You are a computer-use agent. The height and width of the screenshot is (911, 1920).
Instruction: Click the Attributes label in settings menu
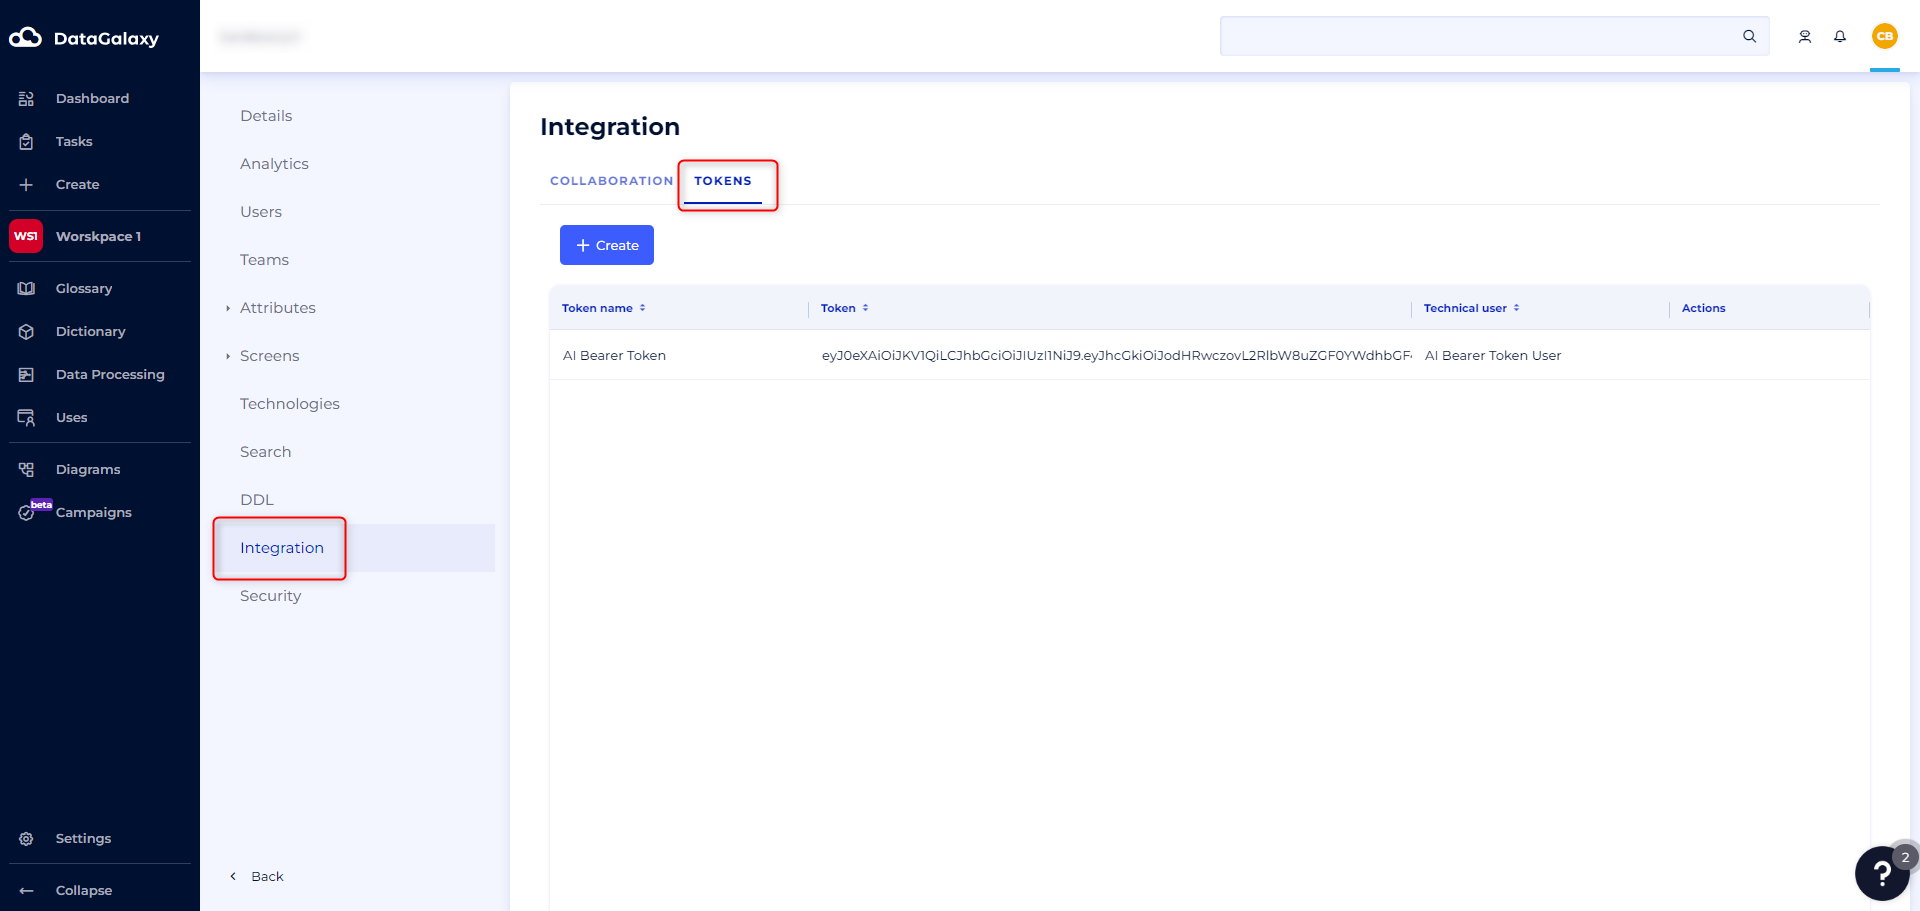click(278, 308)
